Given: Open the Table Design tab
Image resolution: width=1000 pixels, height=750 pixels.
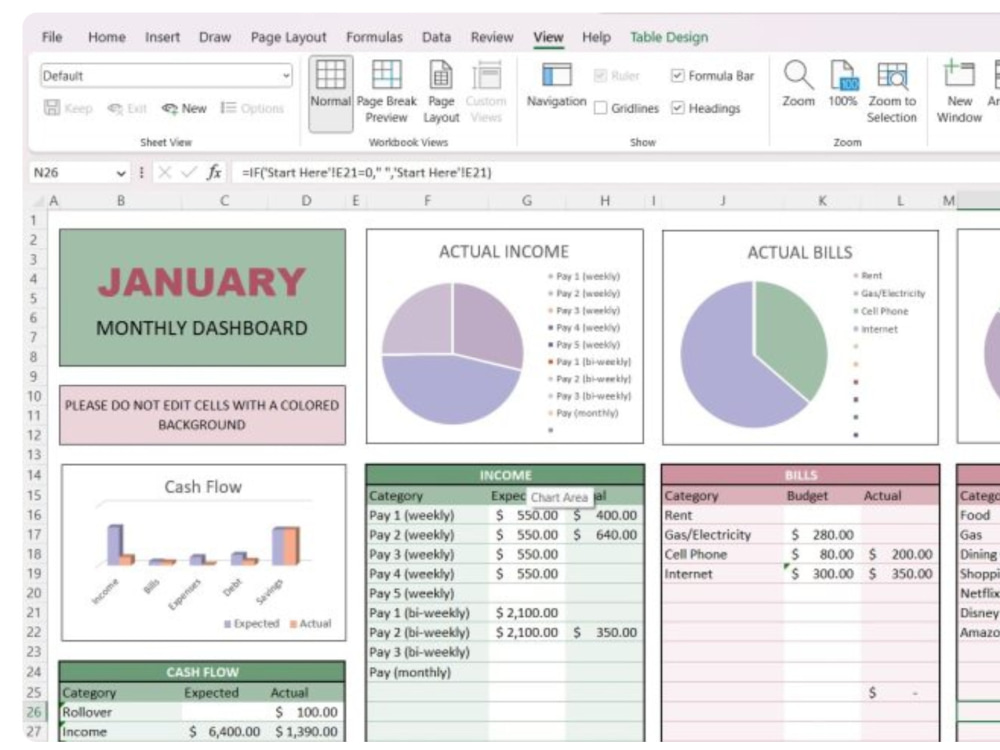Looking at the screenshot, I should [669, 37].
